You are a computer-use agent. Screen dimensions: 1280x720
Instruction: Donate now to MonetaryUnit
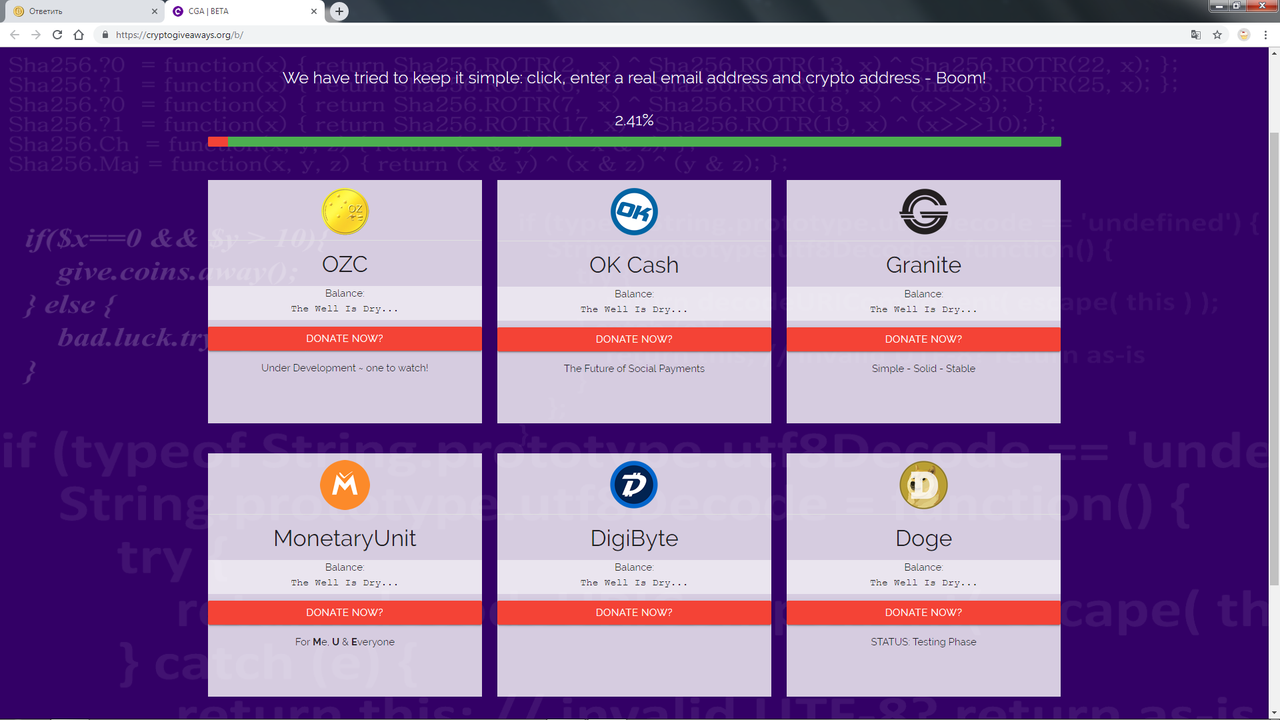(x=345, y=612)
